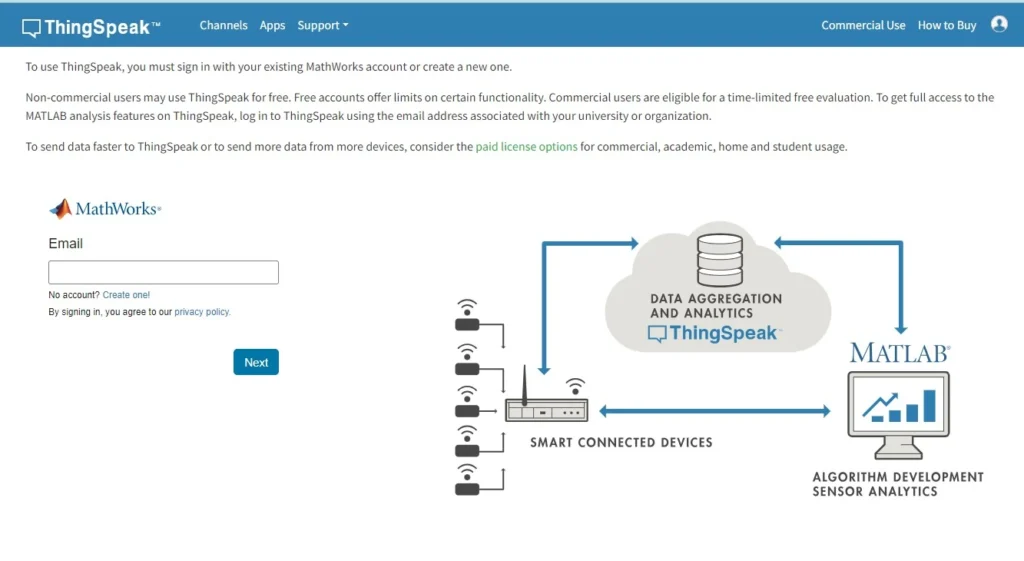This screenshot has height=561, width=1024.
Task: Click the ThingSpeak logo in the header
Action: point(91,27)
